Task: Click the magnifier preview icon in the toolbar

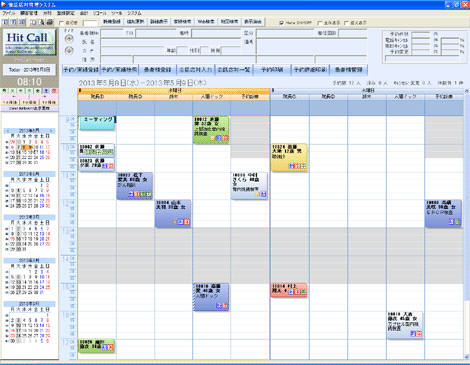Action: coord(41,22)
